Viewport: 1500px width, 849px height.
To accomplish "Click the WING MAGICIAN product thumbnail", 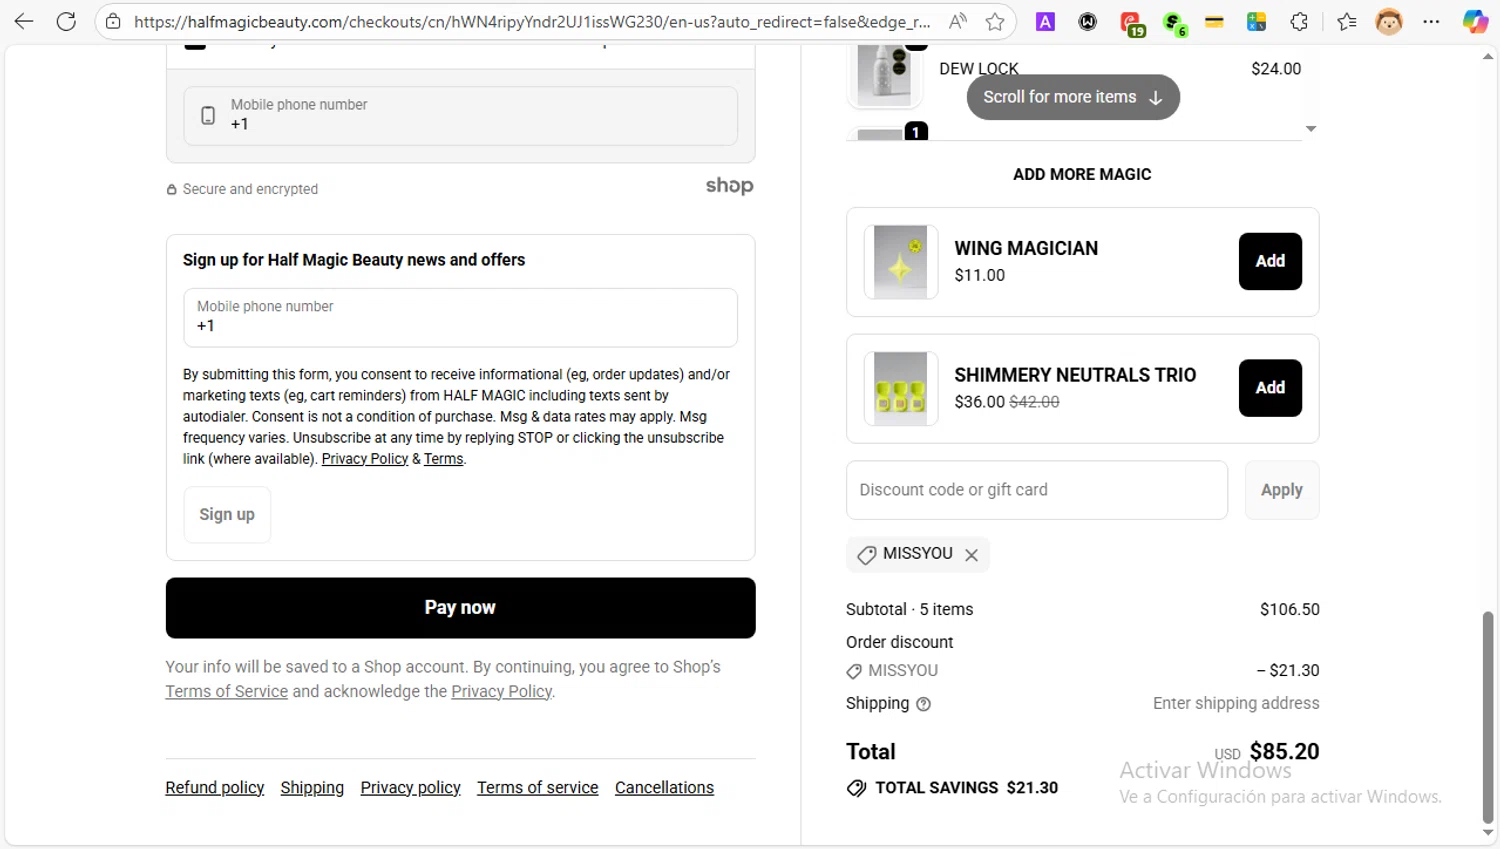I will pos(900,262).
